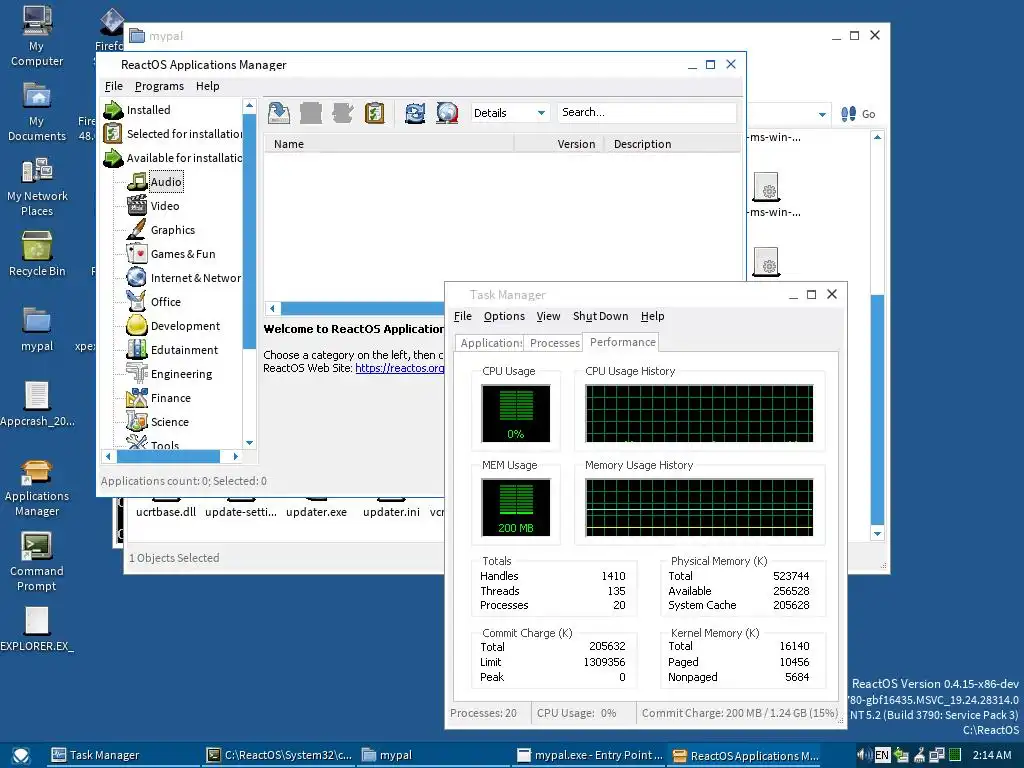Viewport: 1024px width, 768px height.
Task: Select the Engineering category icon
Action: point(137,374)
